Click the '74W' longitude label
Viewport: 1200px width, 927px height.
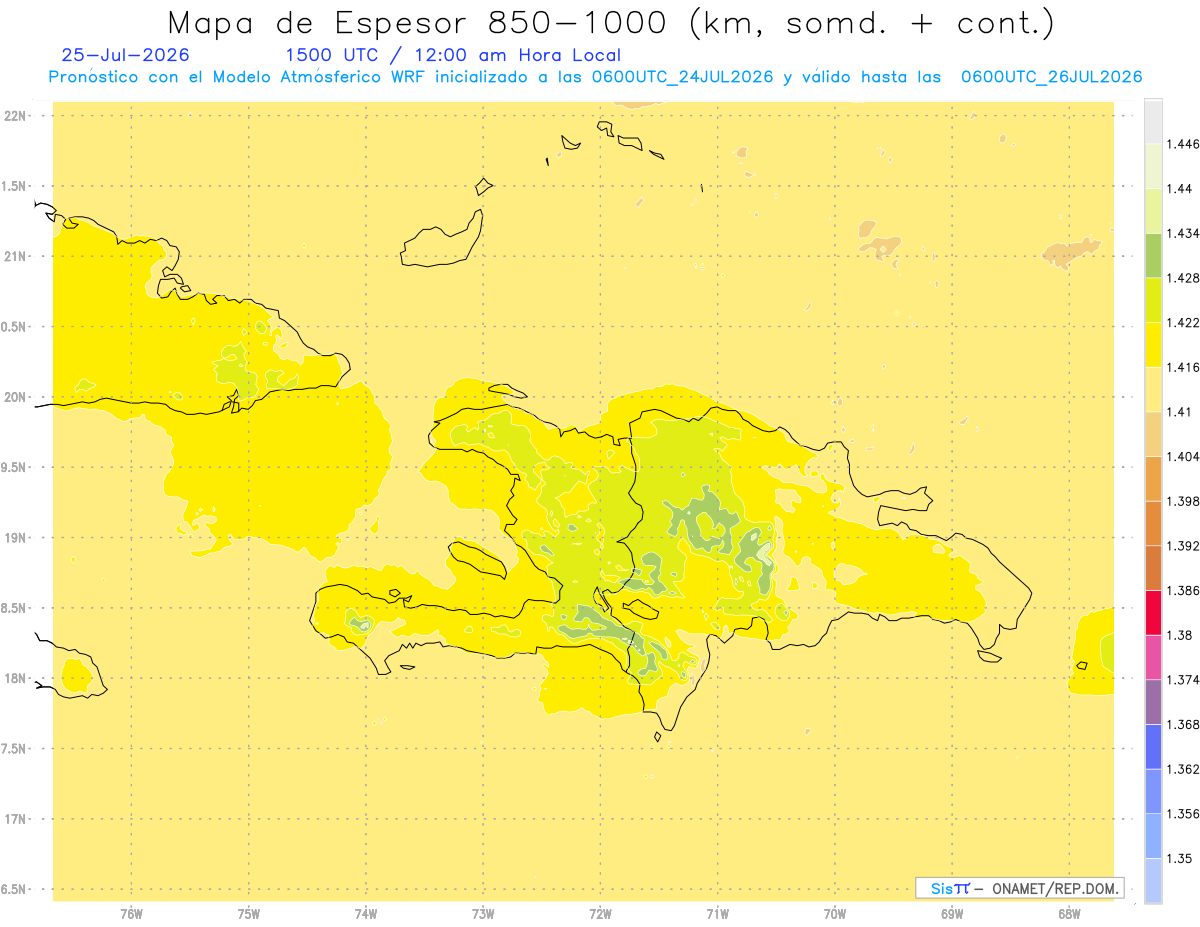click(366, 915)
